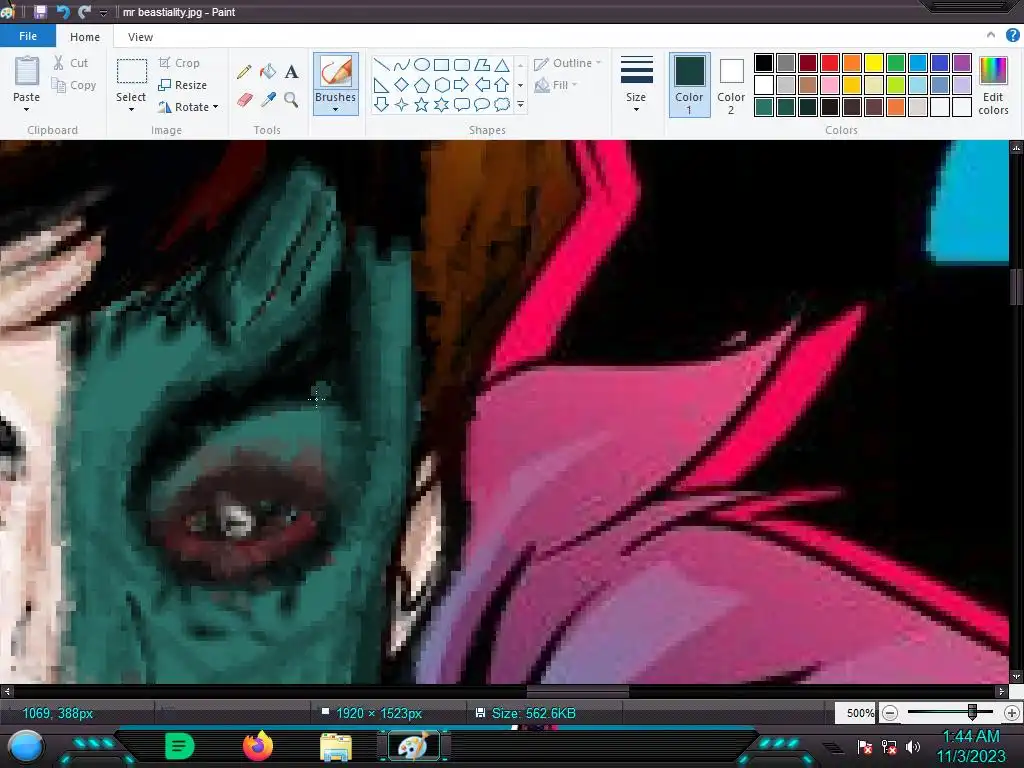Select the Fill with color bucket tool

point(268,71)
